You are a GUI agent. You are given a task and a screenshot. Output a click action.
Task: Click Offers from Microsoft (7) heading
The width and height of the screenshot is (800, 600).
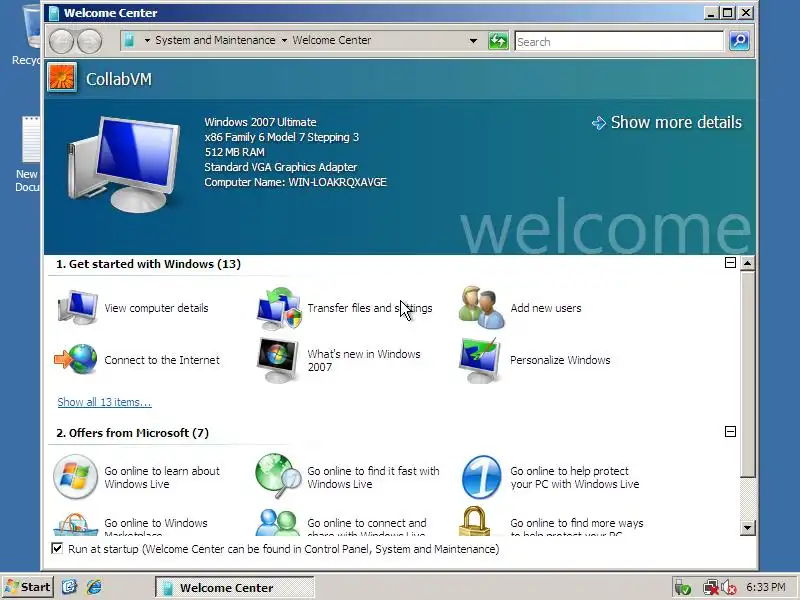132,433
